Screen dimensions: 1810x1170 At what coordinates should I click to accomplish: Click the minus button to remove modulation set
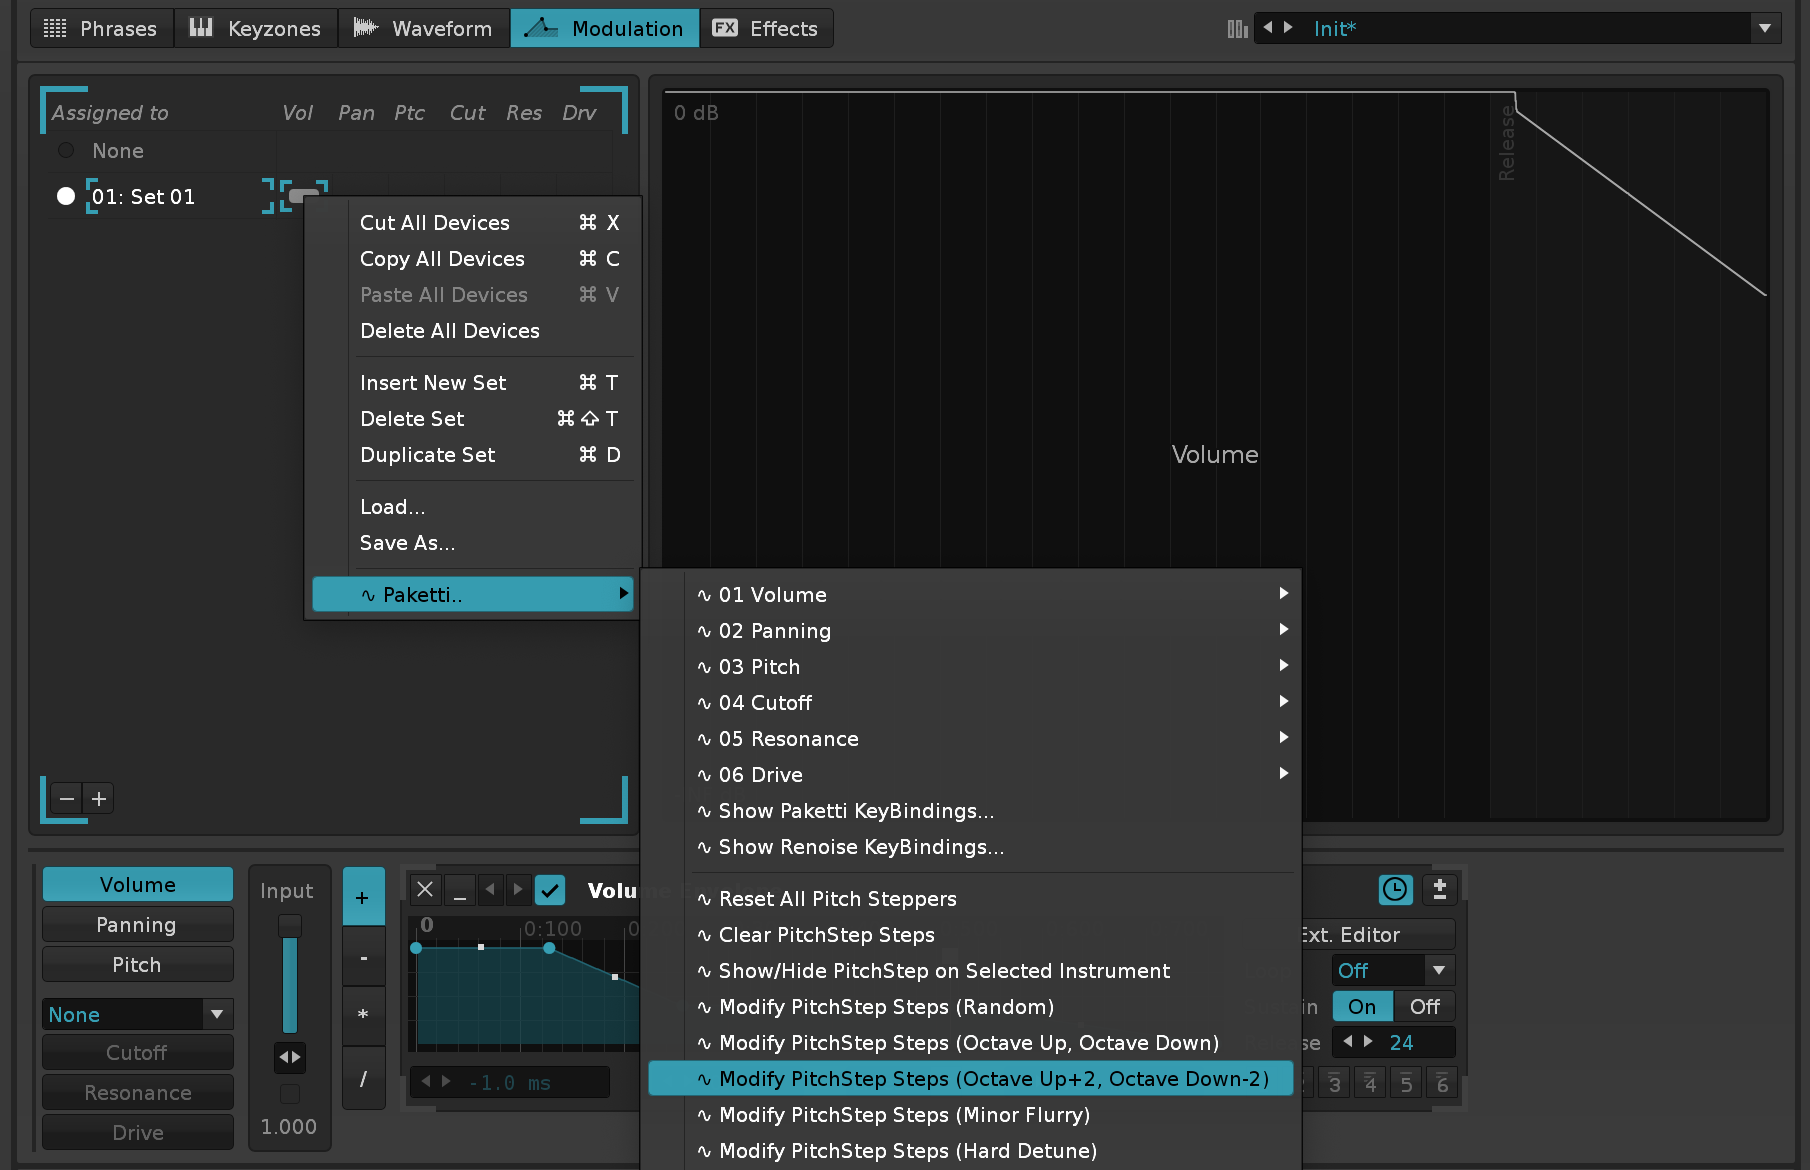point(67,798)
